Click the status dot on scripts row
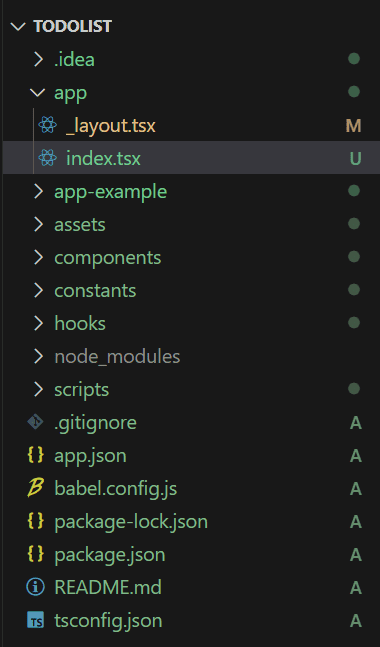 click(354, 389)
